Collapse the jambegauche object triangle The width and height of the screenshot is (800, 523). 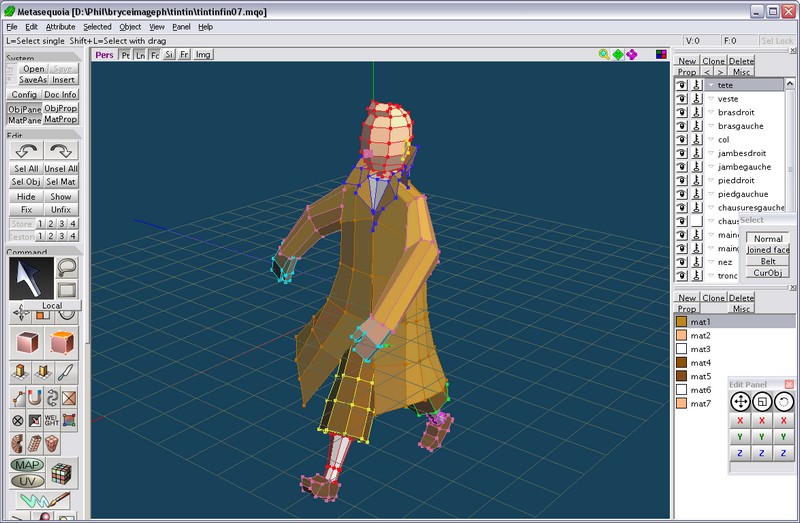(x=711, y=167)
